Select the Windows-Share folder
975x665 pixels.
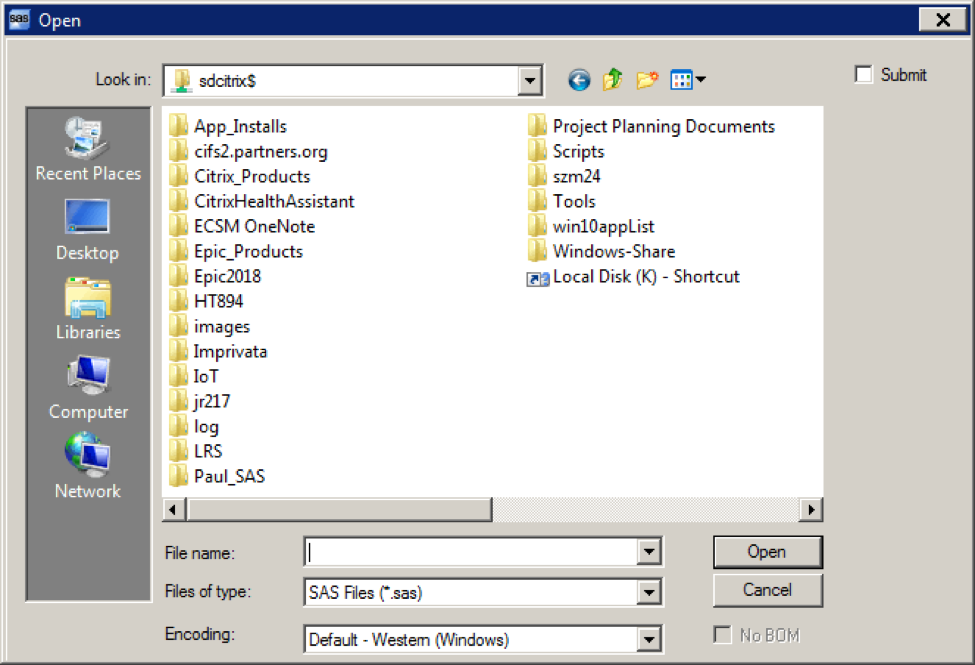point(602,251)
